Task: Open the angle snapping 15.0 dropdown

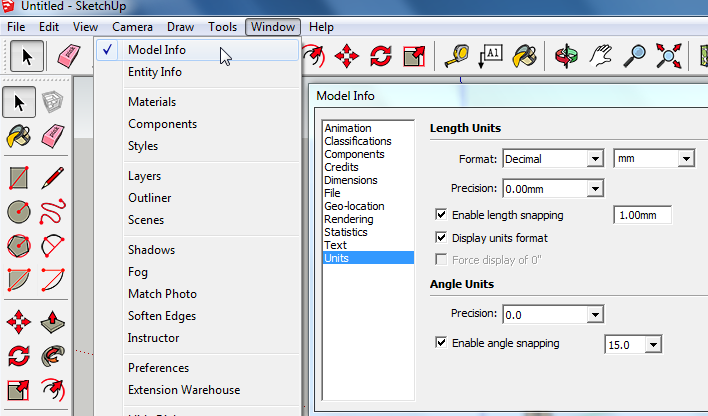Action: [x=634, y=344]
